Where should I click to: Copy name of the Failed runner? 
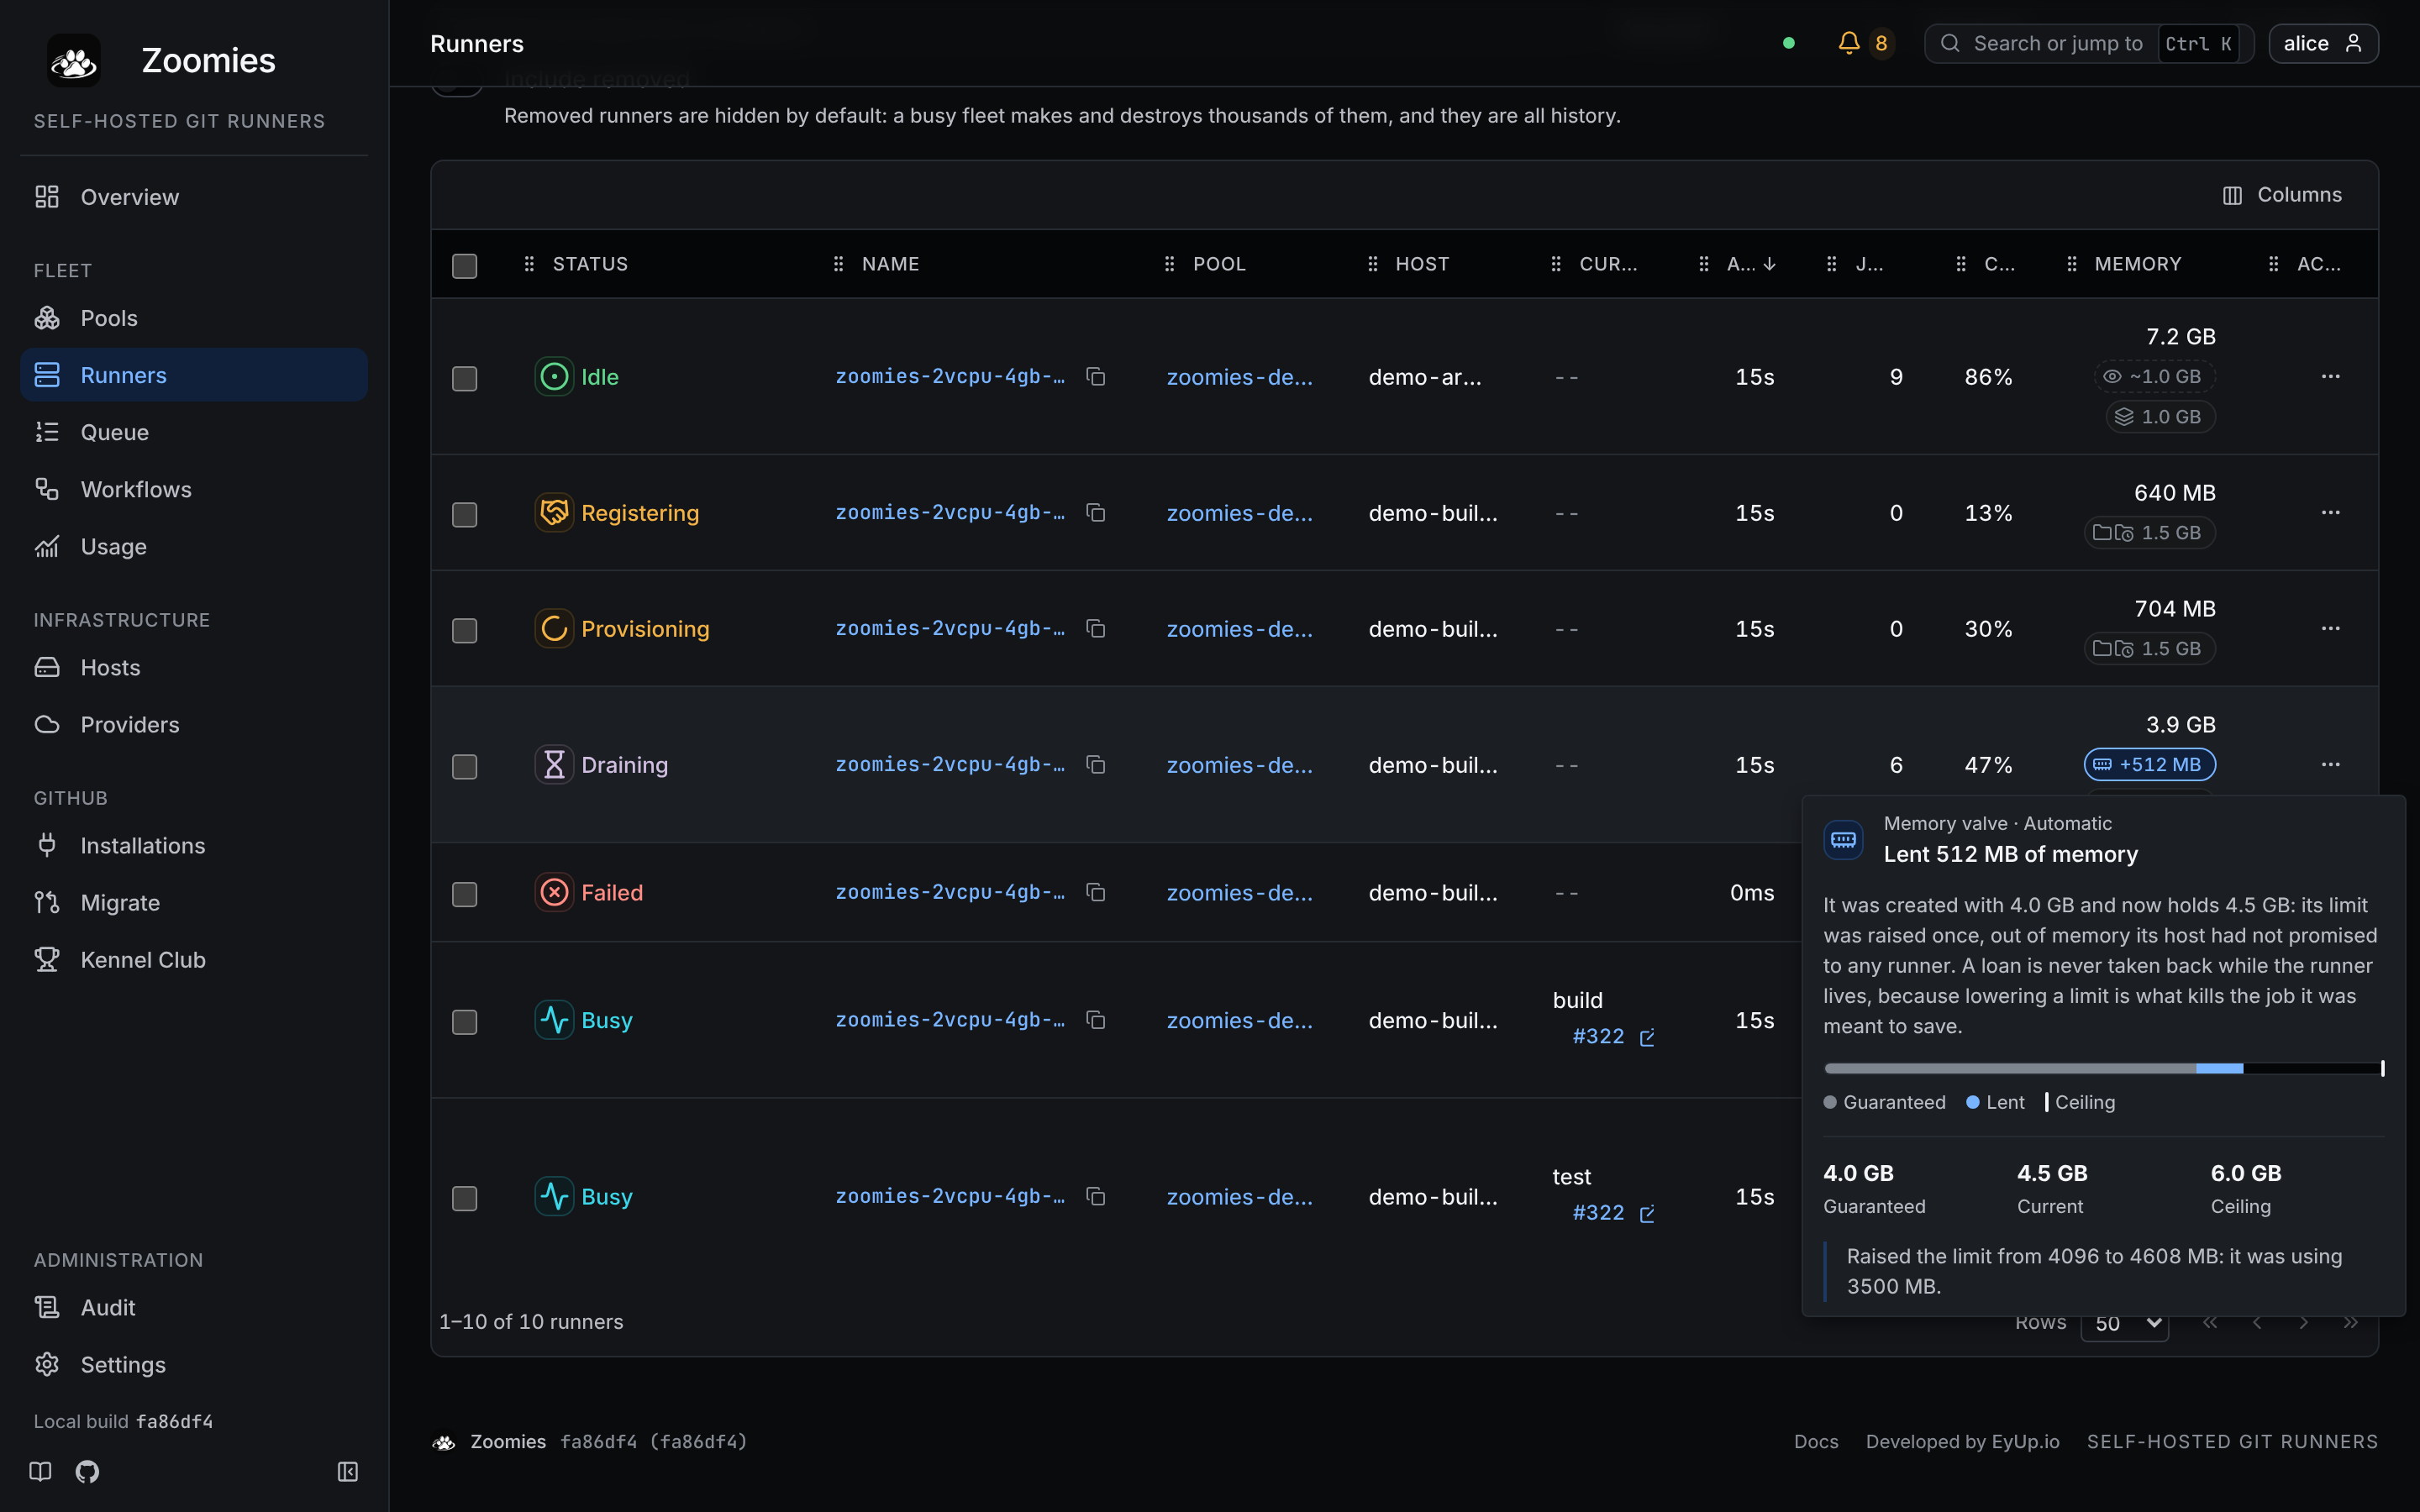coord(1096,893)
